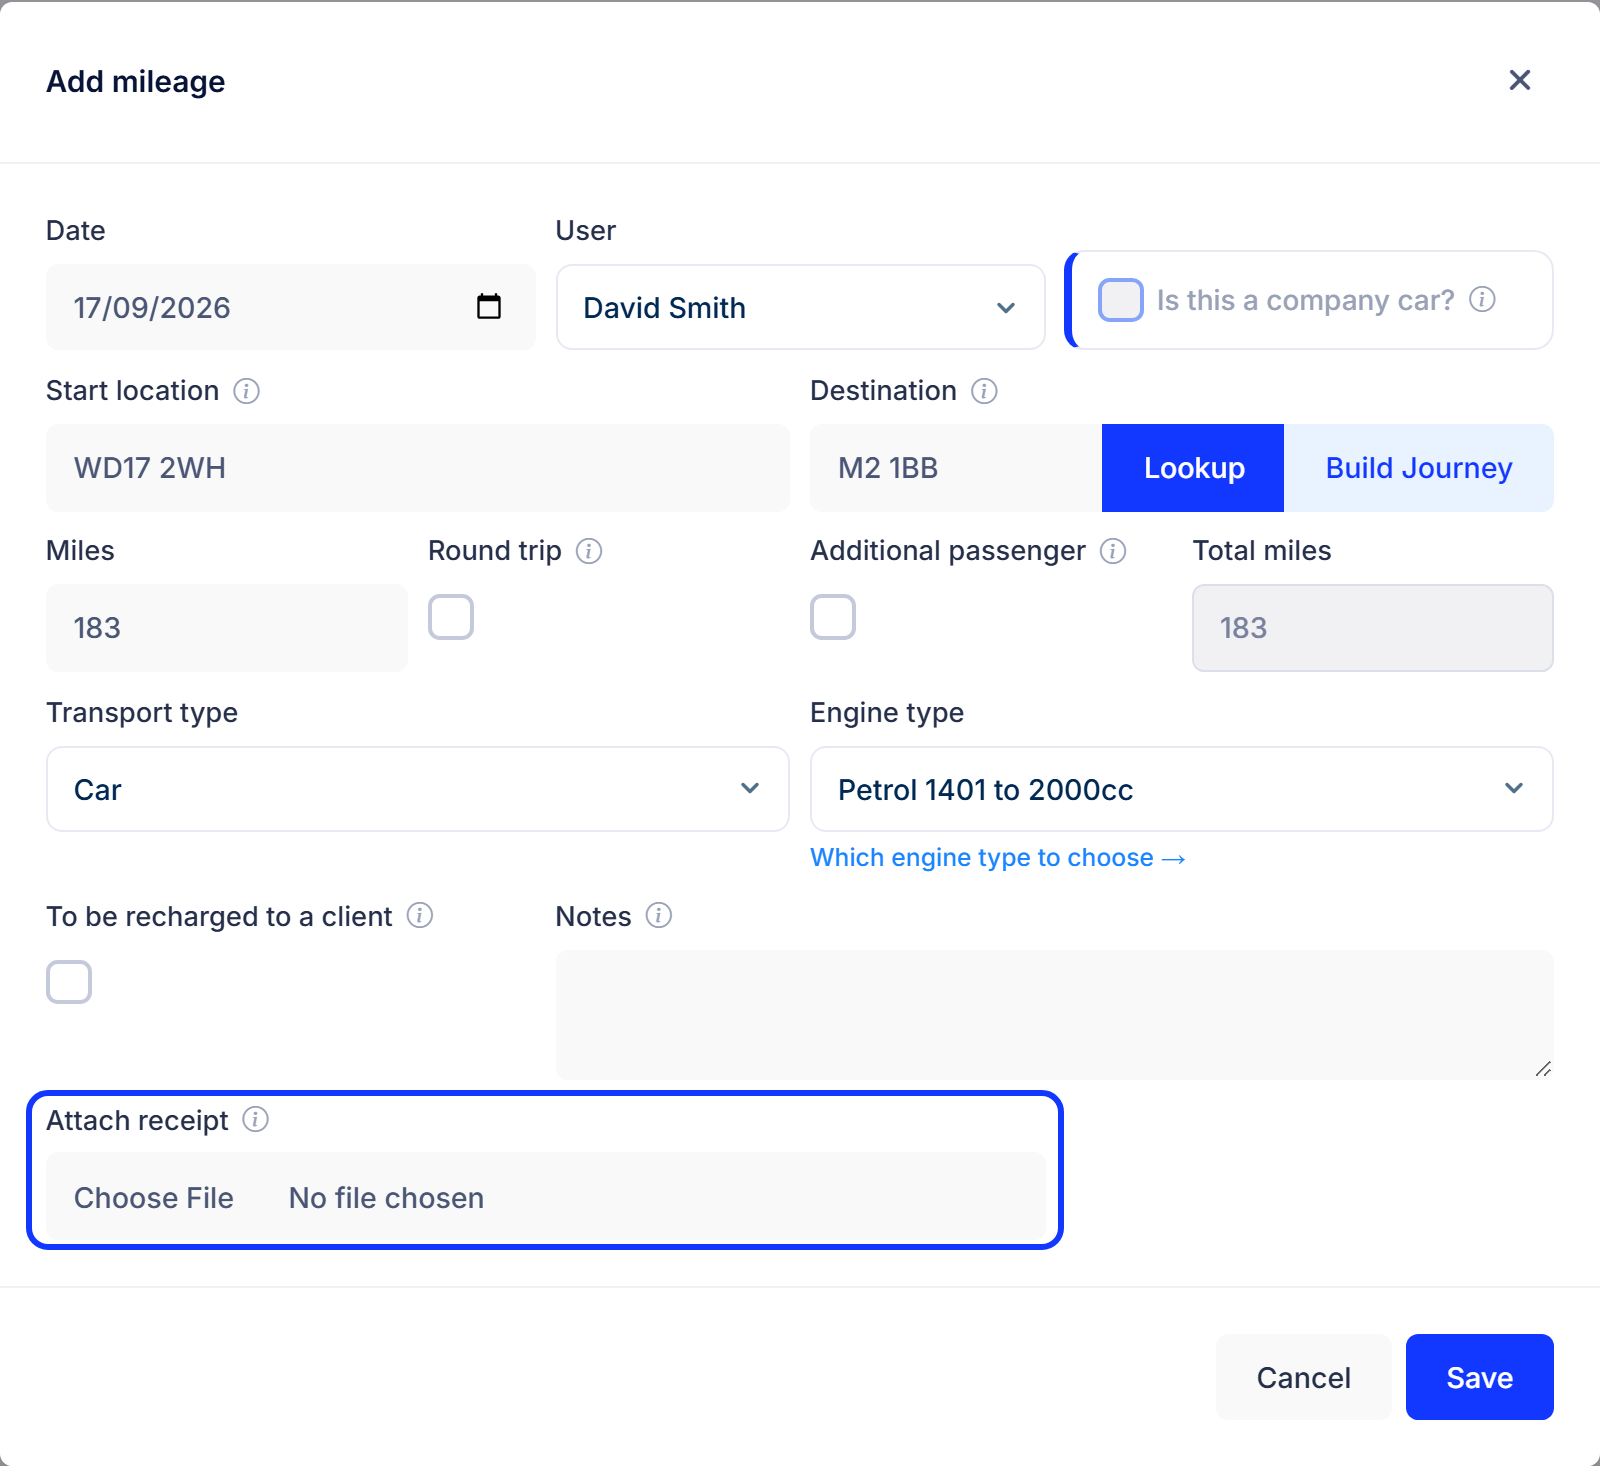Focus the Date field showing 17/09/2026
1600x1466 pixels.
pyautogui.click(x=290, y=307)
